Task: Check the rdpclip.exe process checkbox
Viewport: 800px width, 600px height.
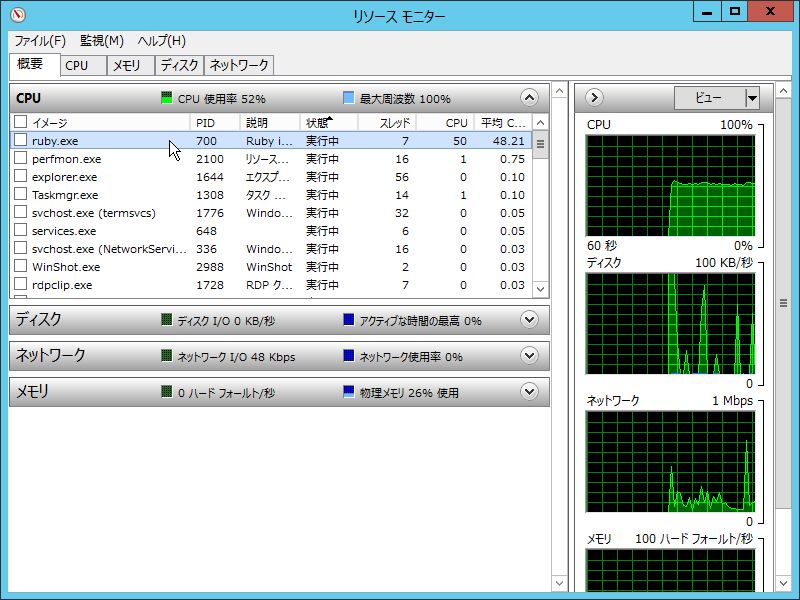Action: click(x=20, y=284)
